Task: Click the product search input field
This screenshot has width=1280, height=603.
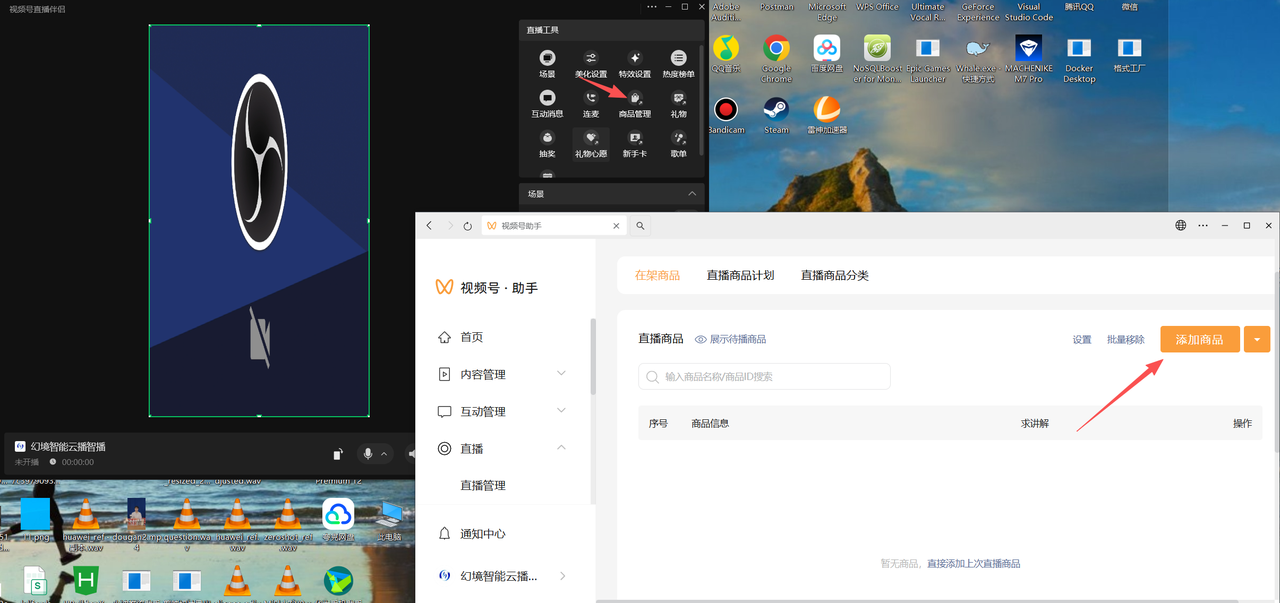Action: click(x=764, y=376)
